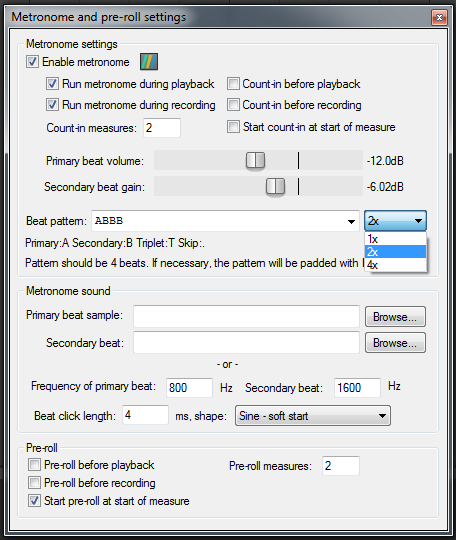The height and width of the screenshot is (540, 456).
Task: Uncheck Run metronome during recording
Action: point(52,105)
